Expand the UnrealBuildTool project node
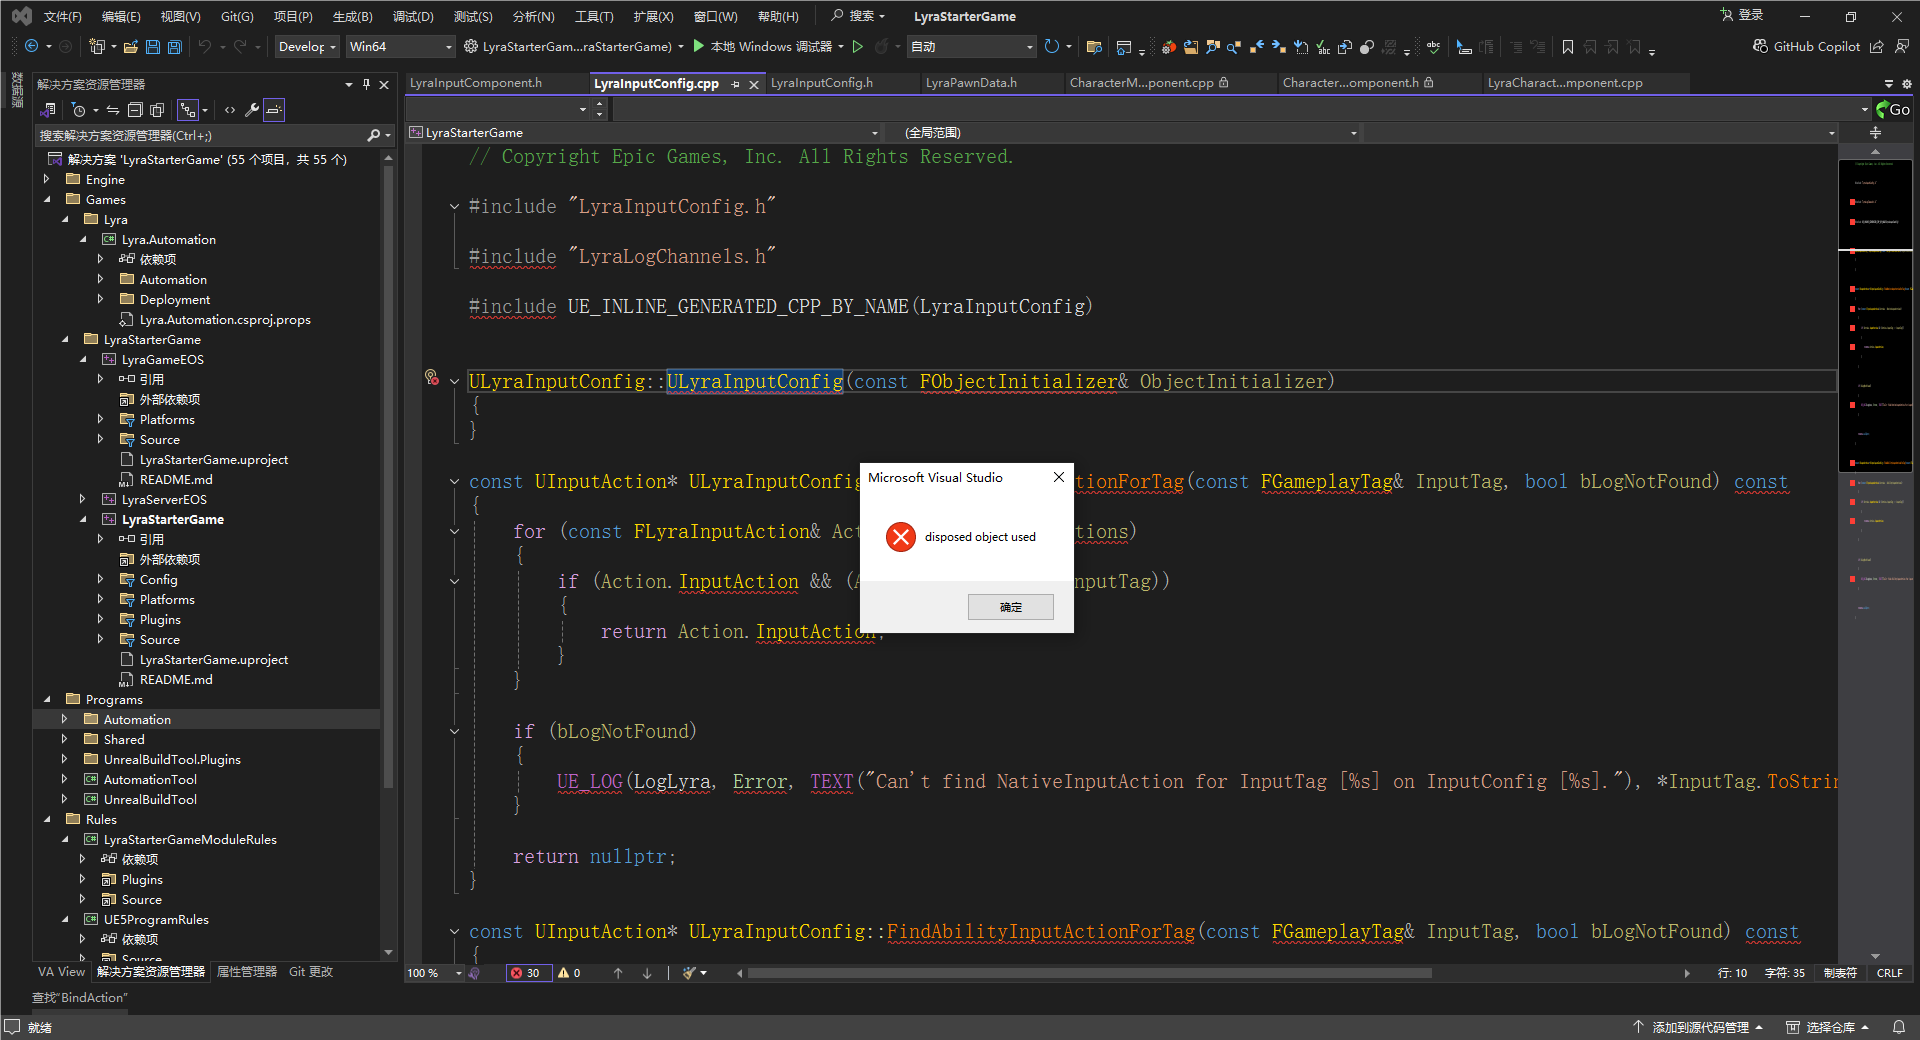The image size is (1920, 1040). [x=65, y=799]
